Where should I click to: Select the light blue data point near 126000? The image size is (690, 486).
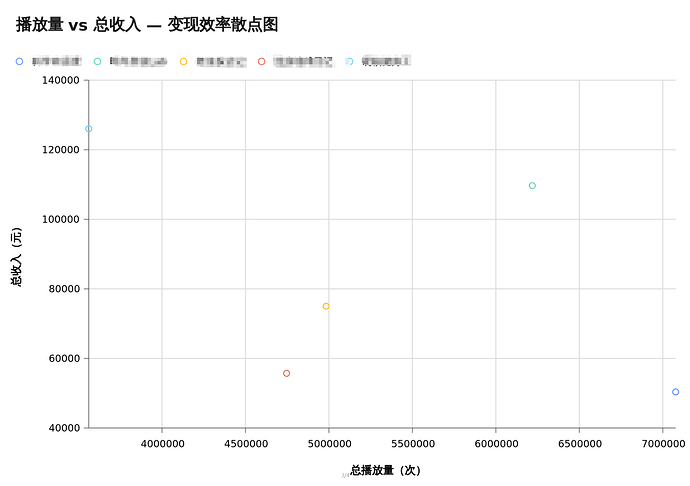(x=88, y=129)
